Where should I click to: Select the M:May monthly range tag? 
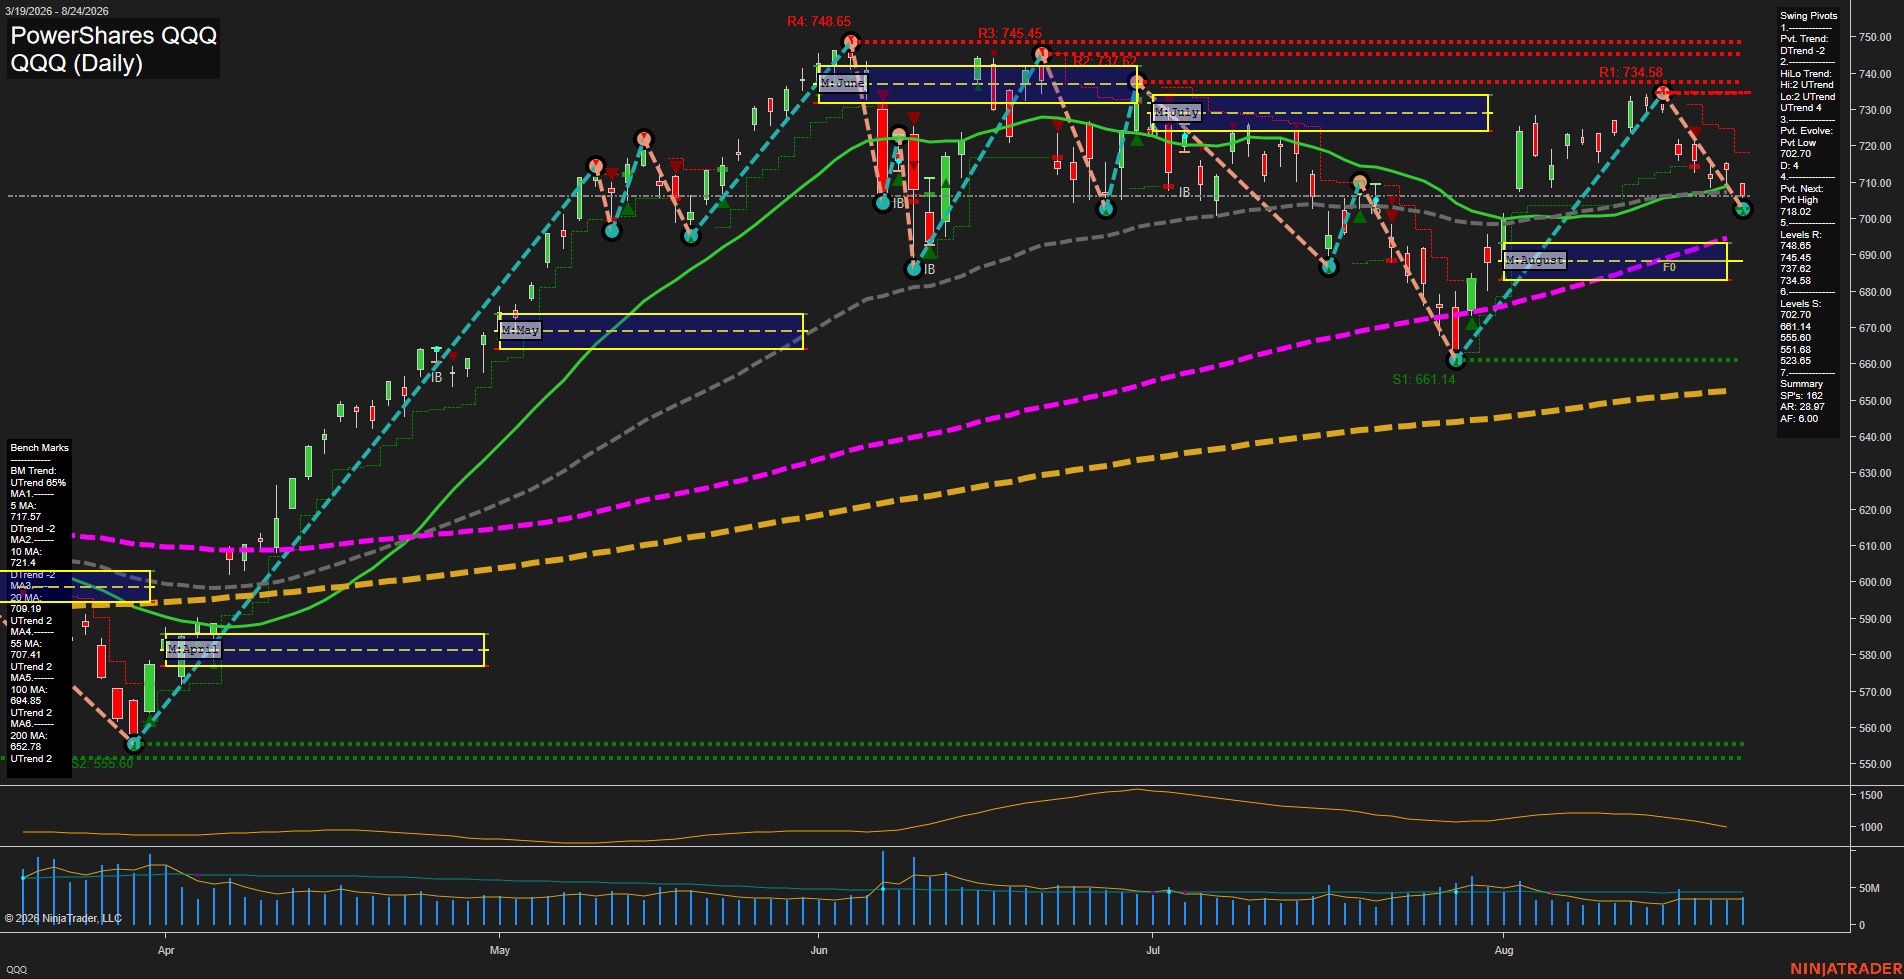520,330
